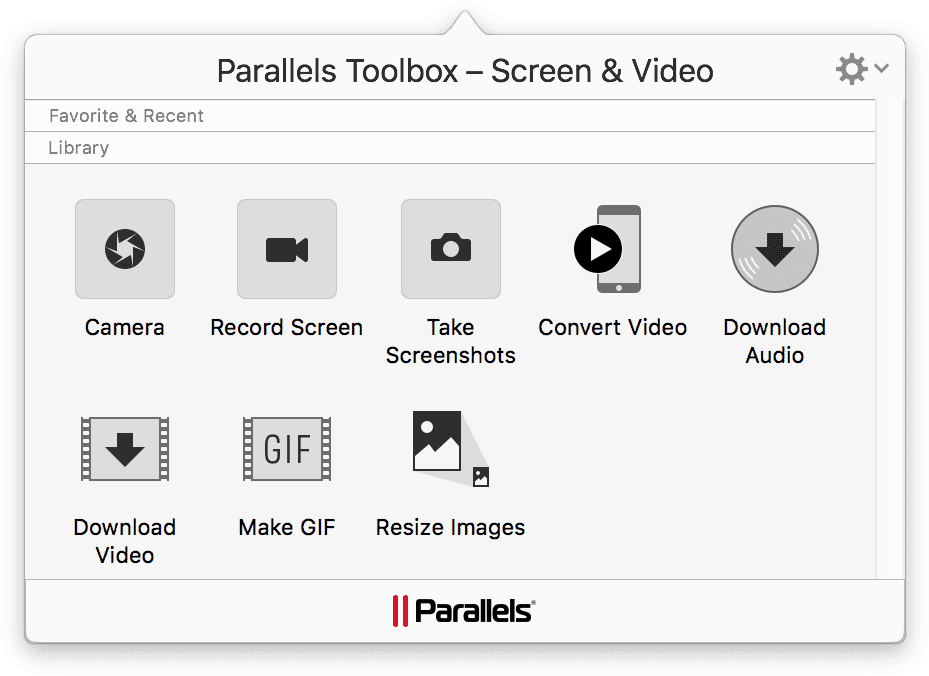Expand the Favorite & Recent section
The image size is (929, 676).
[x=450, y=116]
